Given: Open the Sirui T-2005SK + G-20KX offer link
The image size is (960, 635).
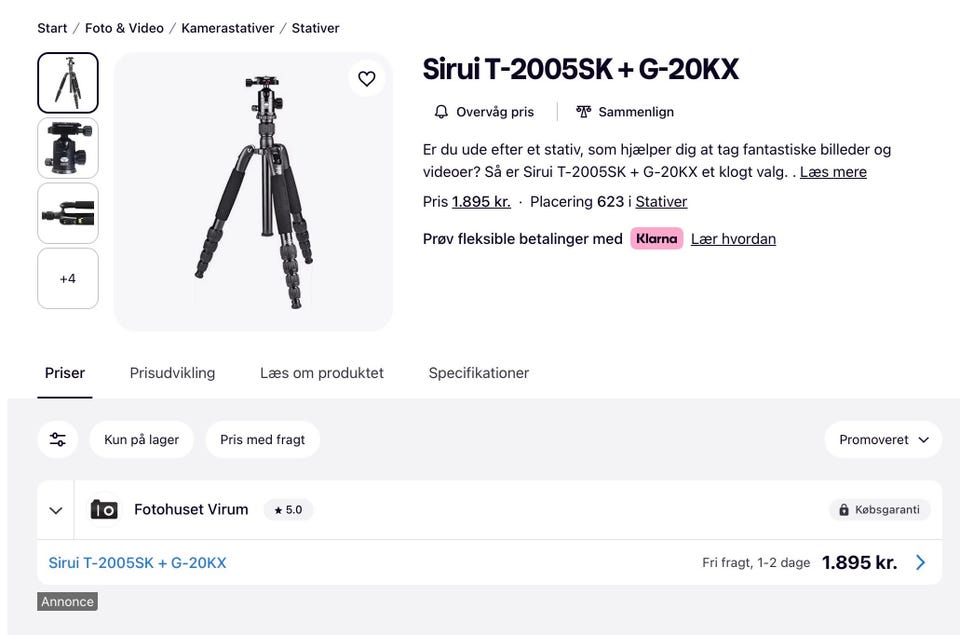Looking at the screenshot, I should tap(137, 563).
